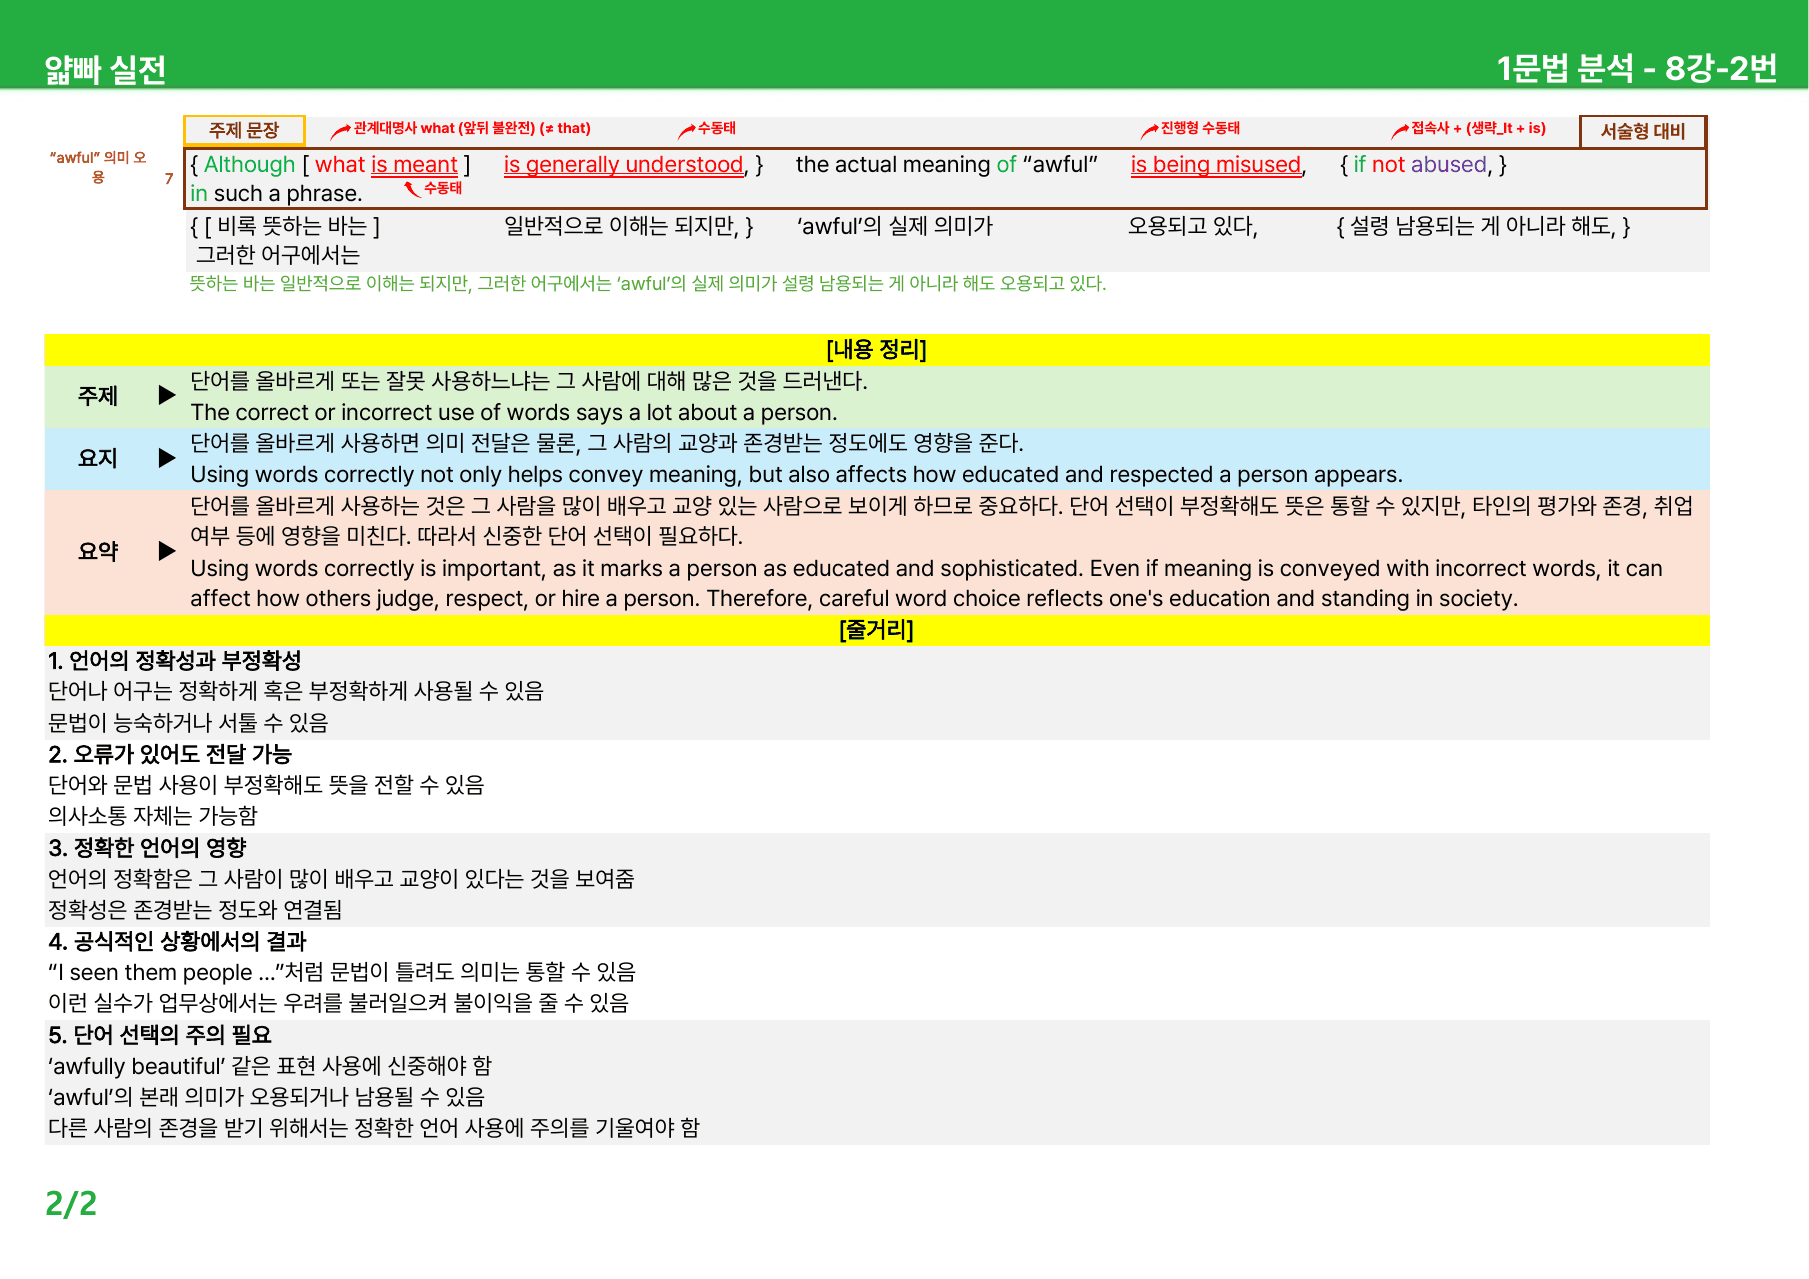The height and width of the screenshot is (1279, 1809).
Task: Select the word 'Although' in the sentence
Action: coord(249,165)
